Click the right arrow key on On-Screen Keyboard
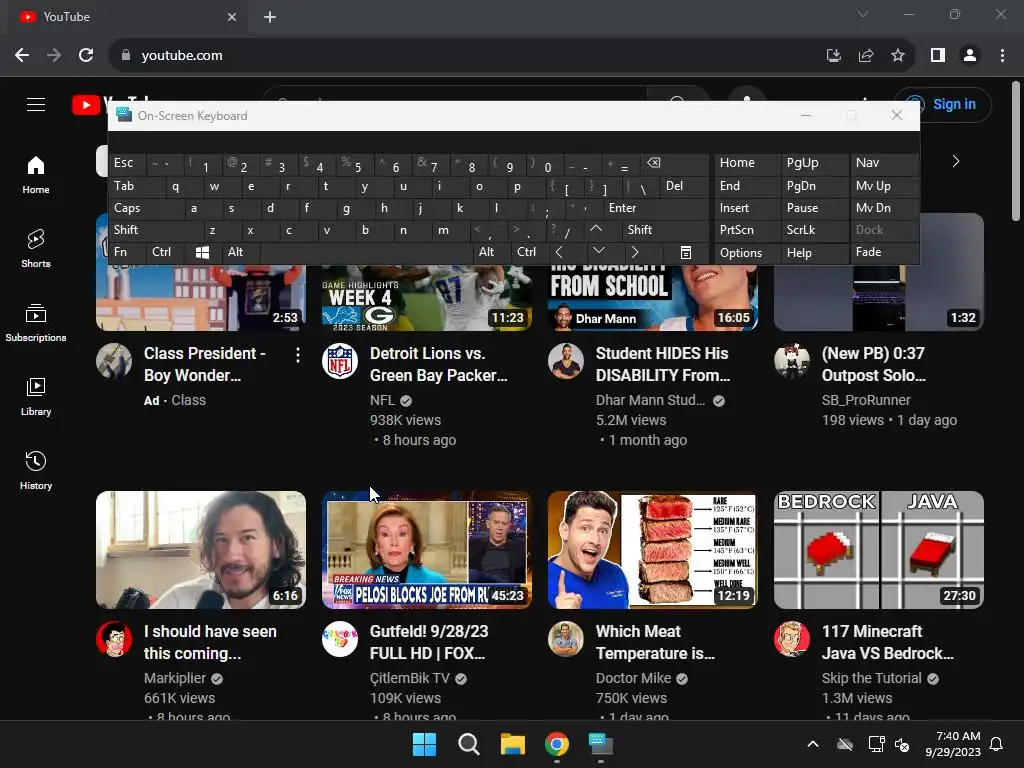This screenshot has height=768, width=1024. 635,253
